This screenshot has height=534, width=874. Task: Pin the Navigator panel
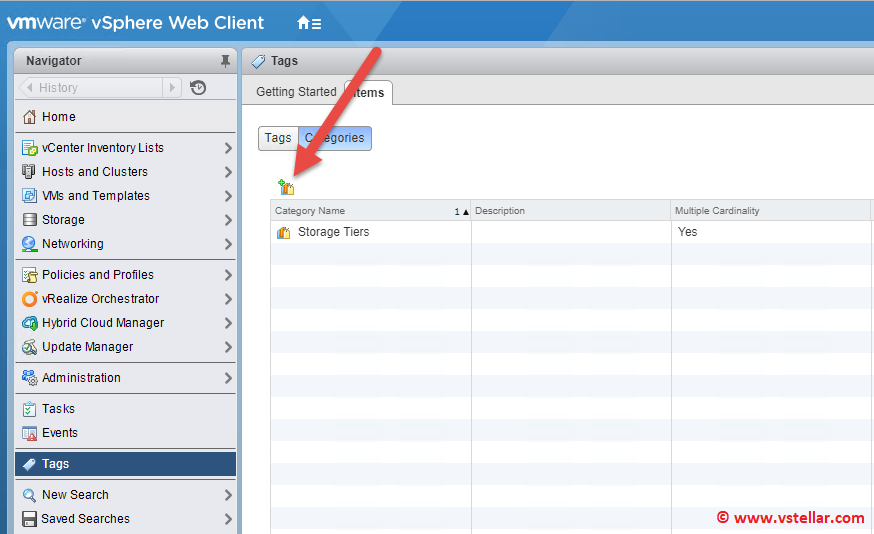(225, 61)
